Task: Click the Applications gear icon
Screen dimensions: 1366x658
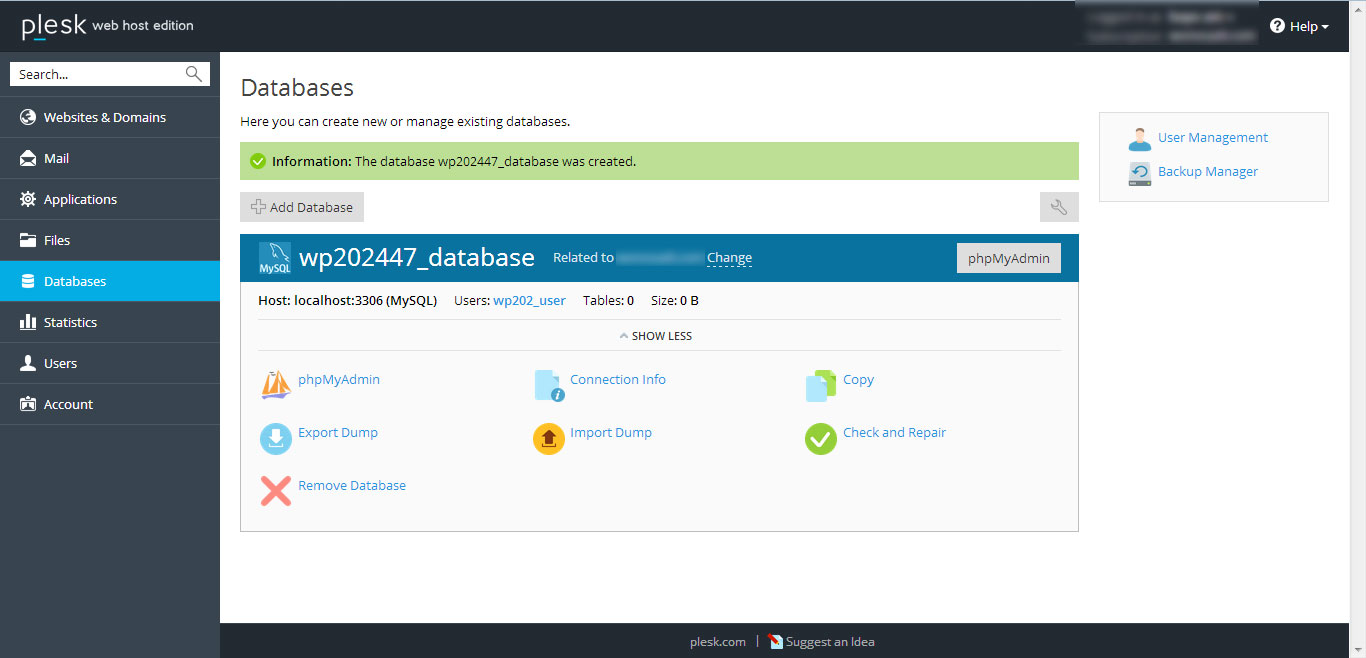Action: (28, 199)
